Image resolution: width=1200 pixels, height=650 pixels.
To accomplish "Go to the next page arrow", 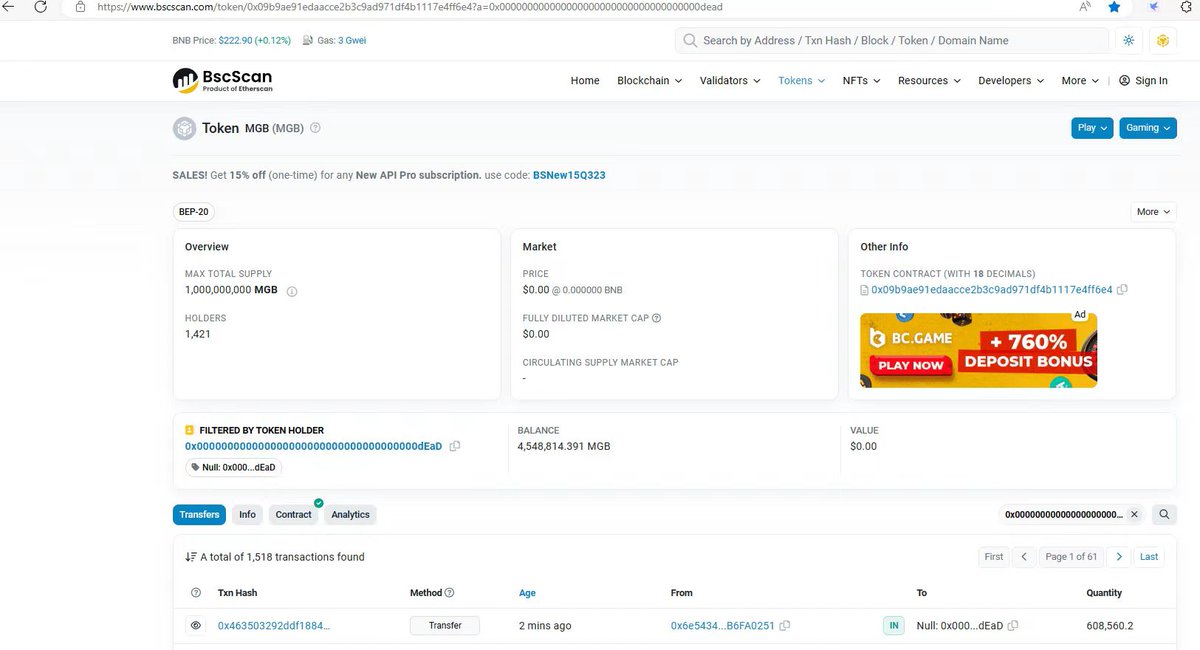I will click(1119, 557).
